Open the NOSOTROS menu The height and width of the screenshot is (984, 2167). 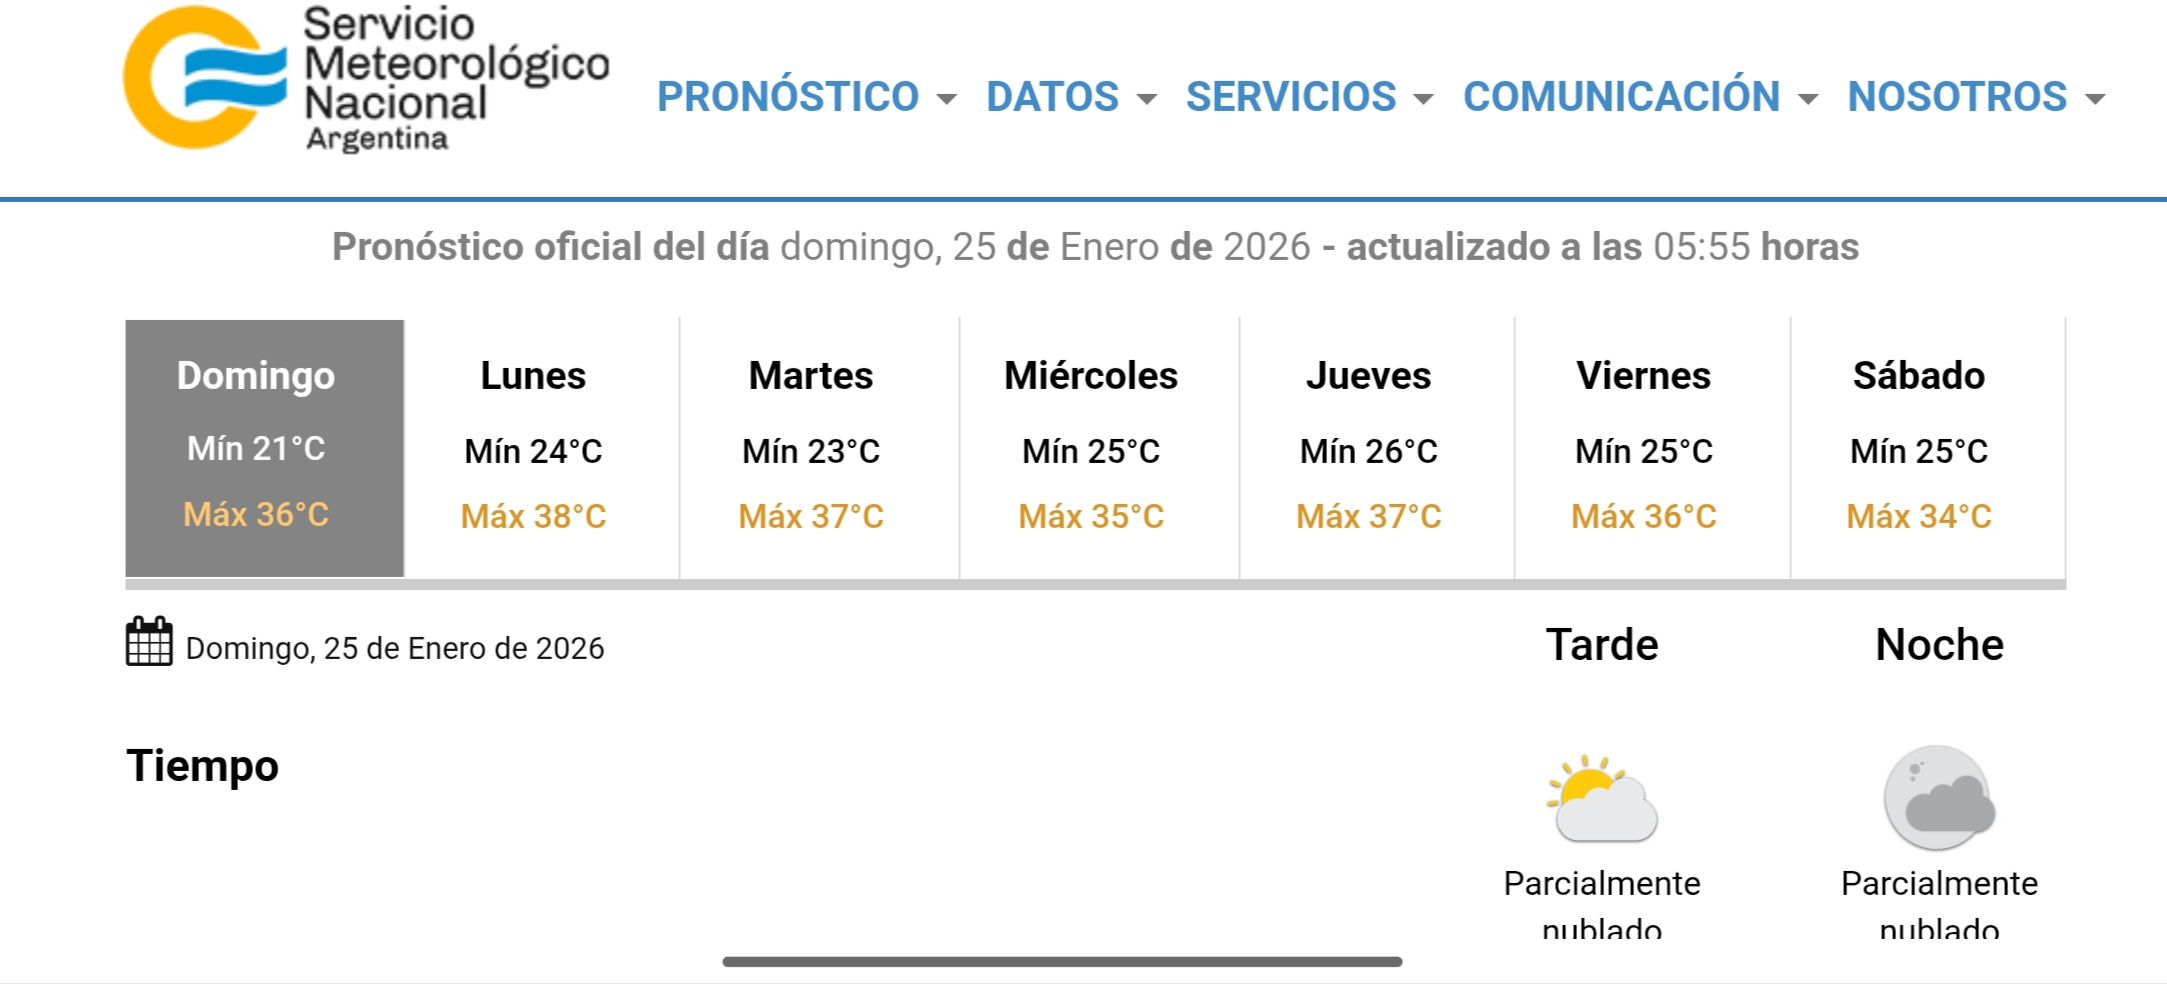pyautogui.click(x=1975, y=97)
